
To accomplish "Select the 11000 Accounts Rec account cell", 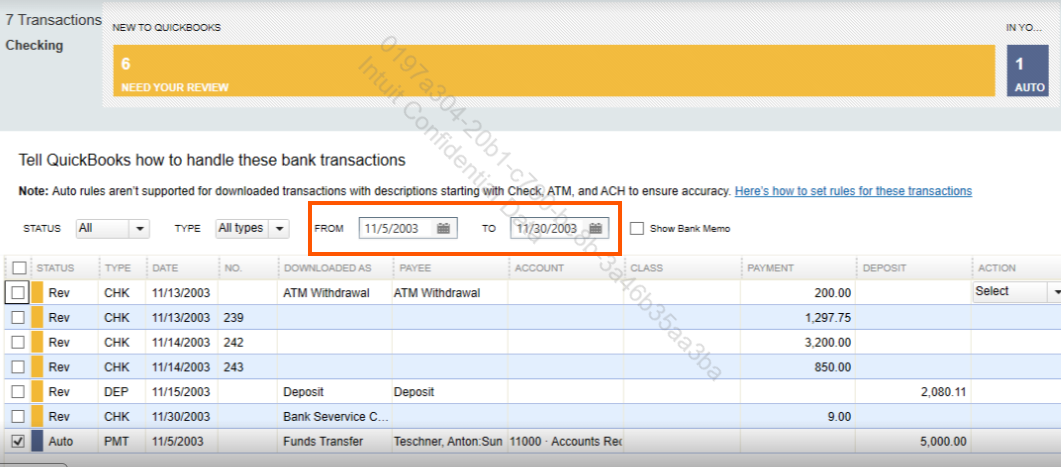I will 566,442.
